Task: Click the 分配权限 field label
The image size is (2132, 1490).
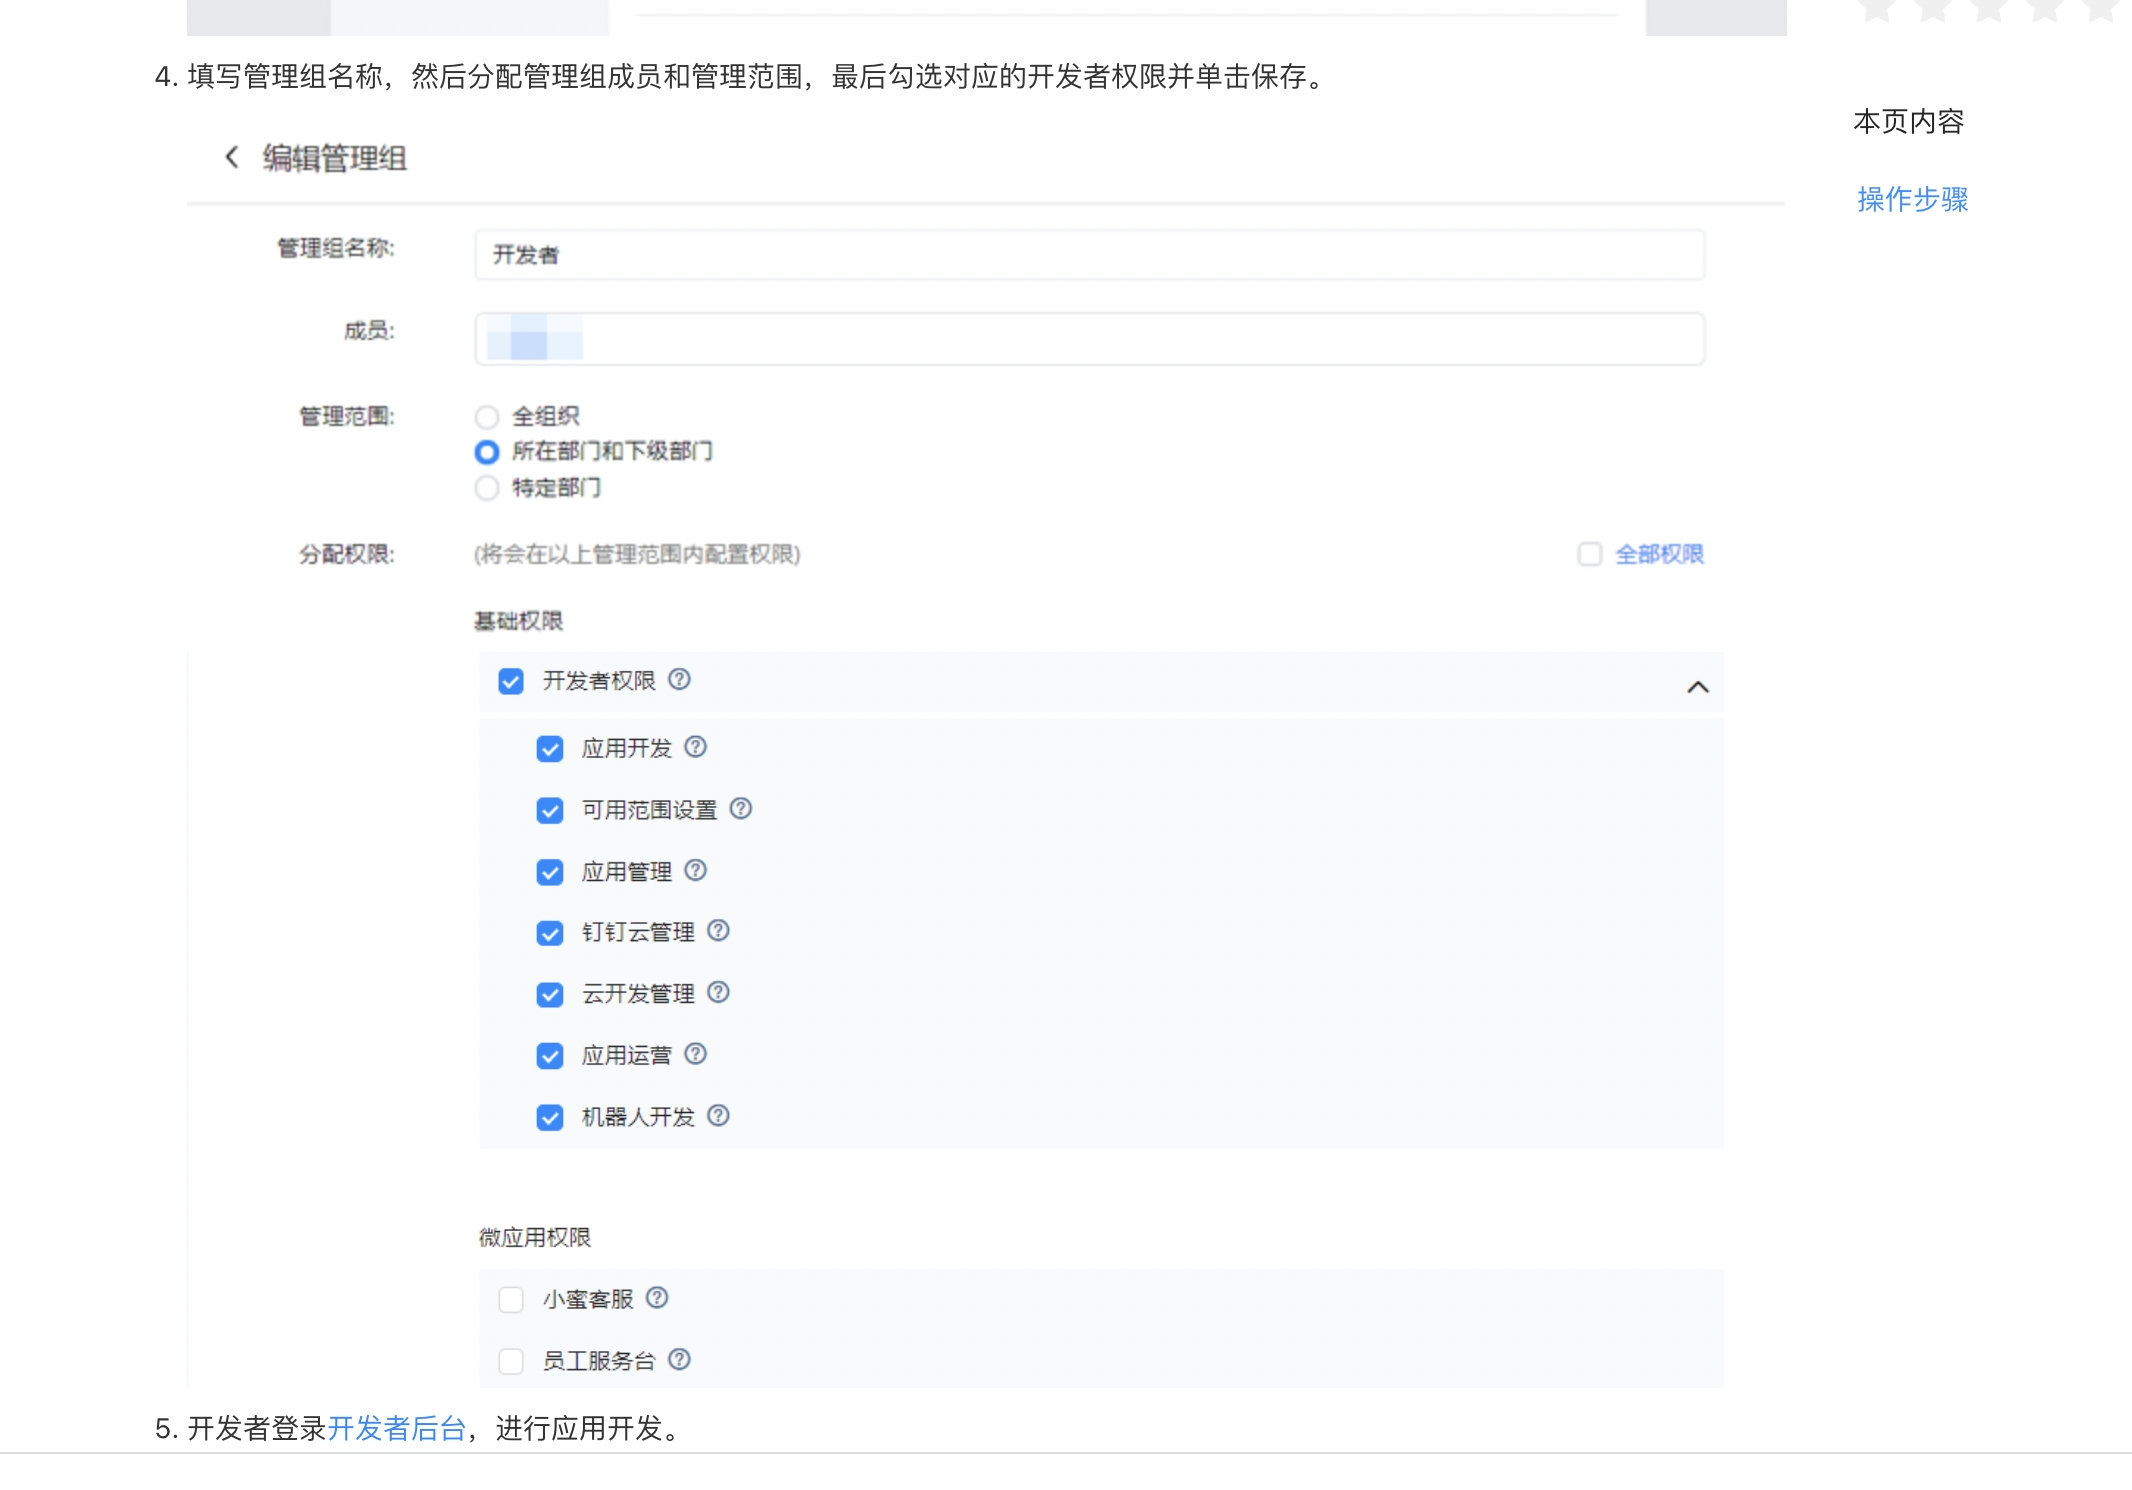Action: (x=347, y=554)
